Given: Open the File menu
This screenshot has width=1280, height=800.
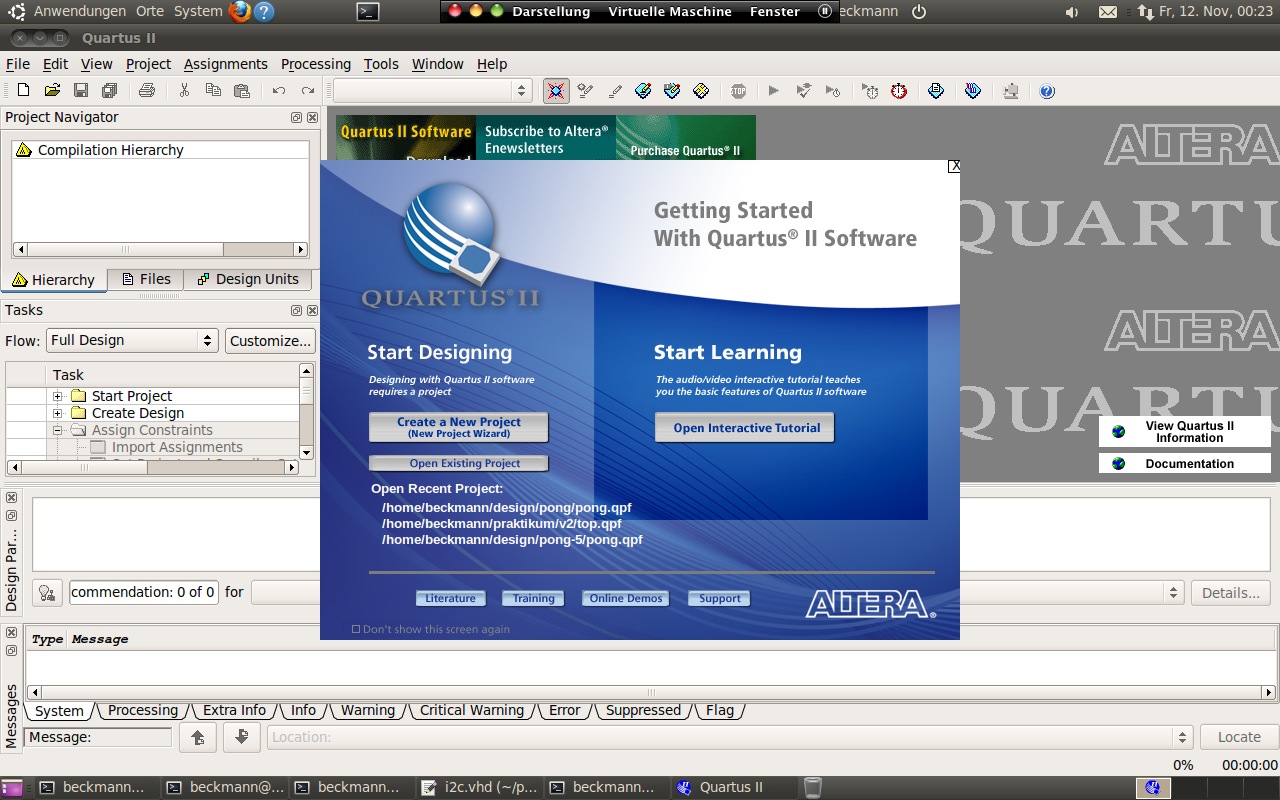Looking at the screenshot, I should point(18,64).
